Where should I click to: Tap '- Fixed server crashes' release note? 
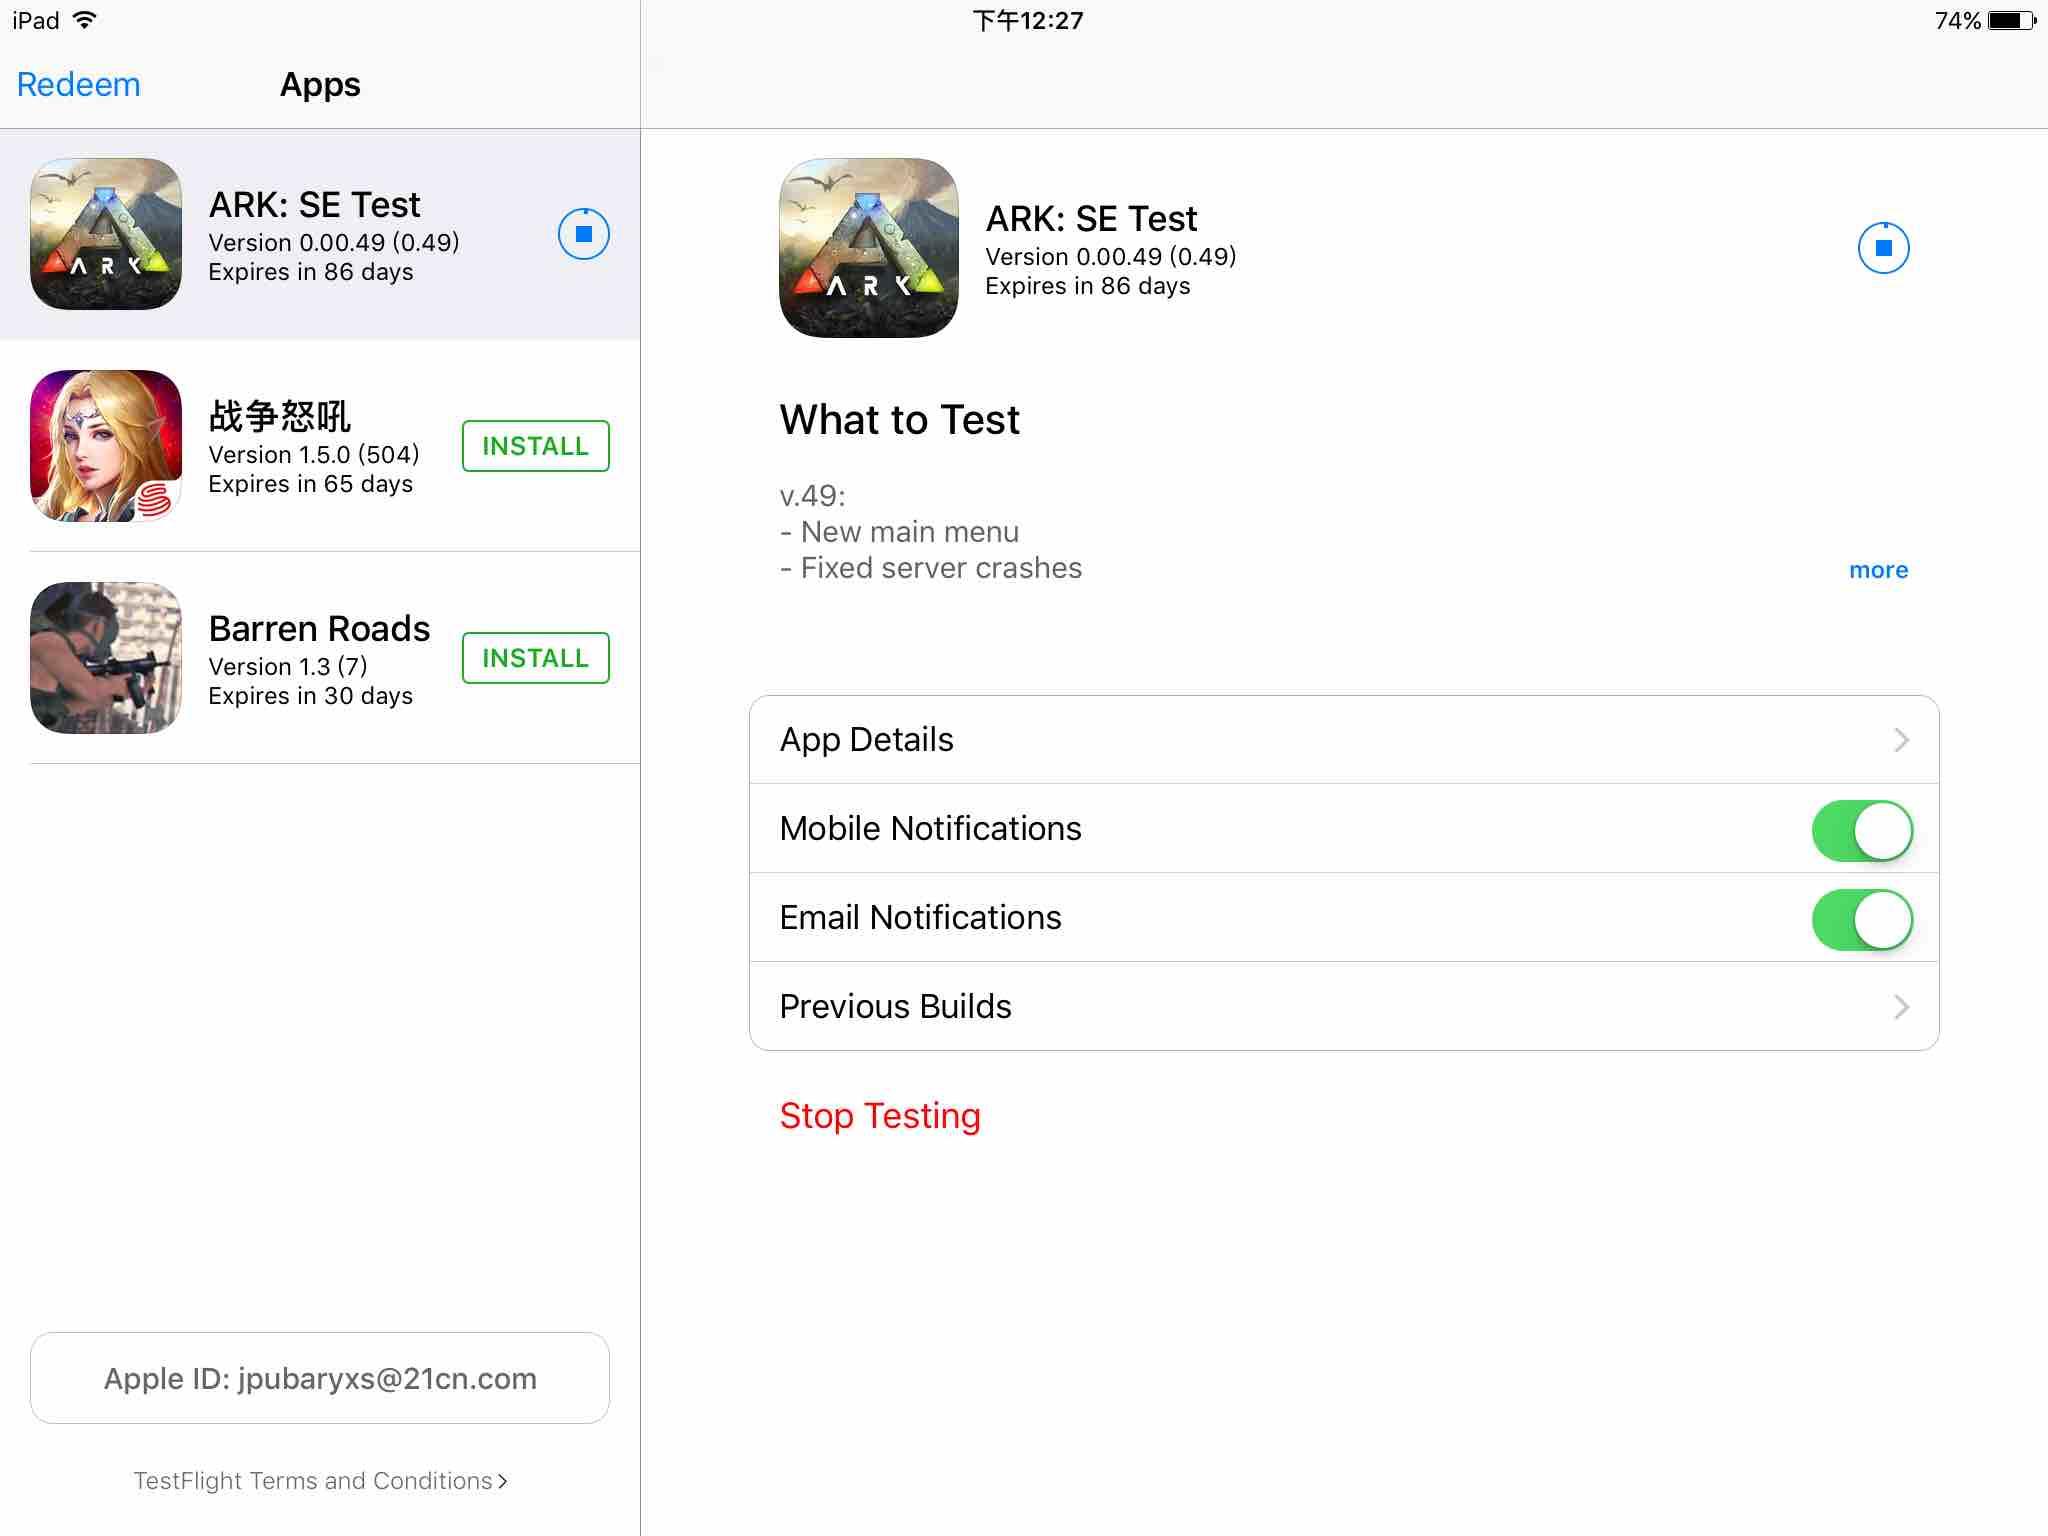click(931, 568)
